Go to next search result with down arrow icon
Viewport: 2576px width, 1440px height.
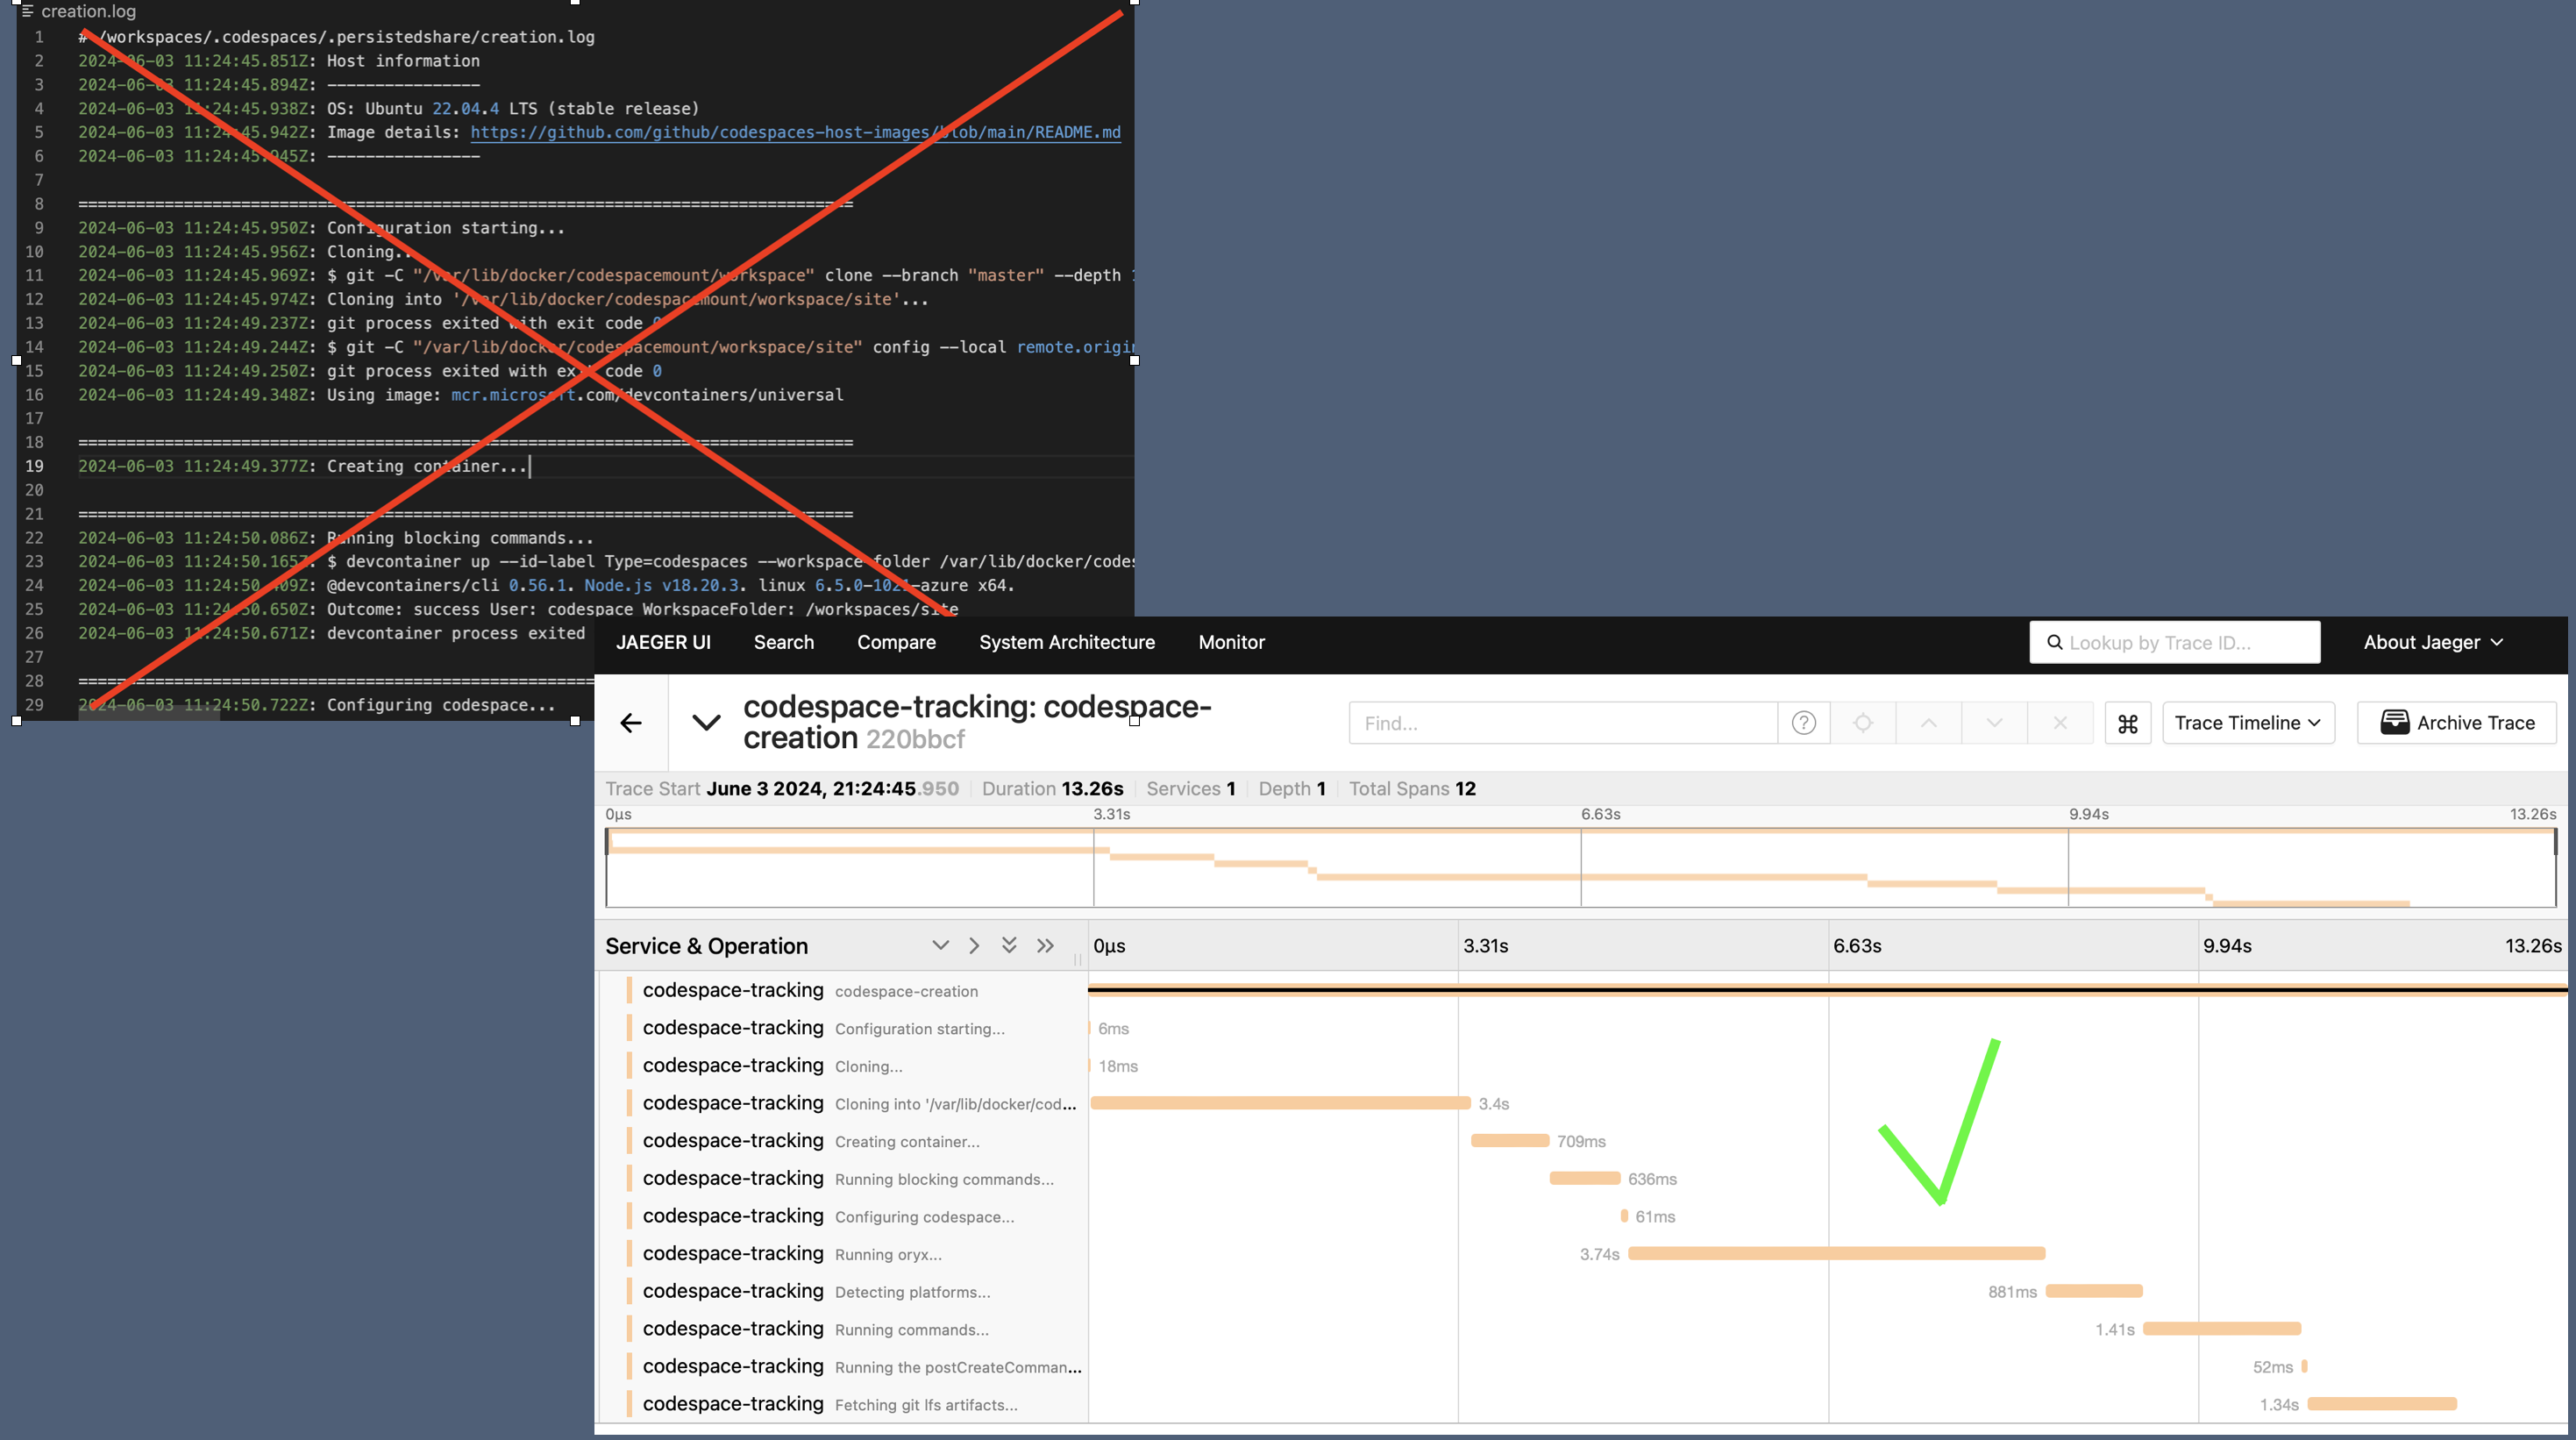click(x=1994, y=722)
